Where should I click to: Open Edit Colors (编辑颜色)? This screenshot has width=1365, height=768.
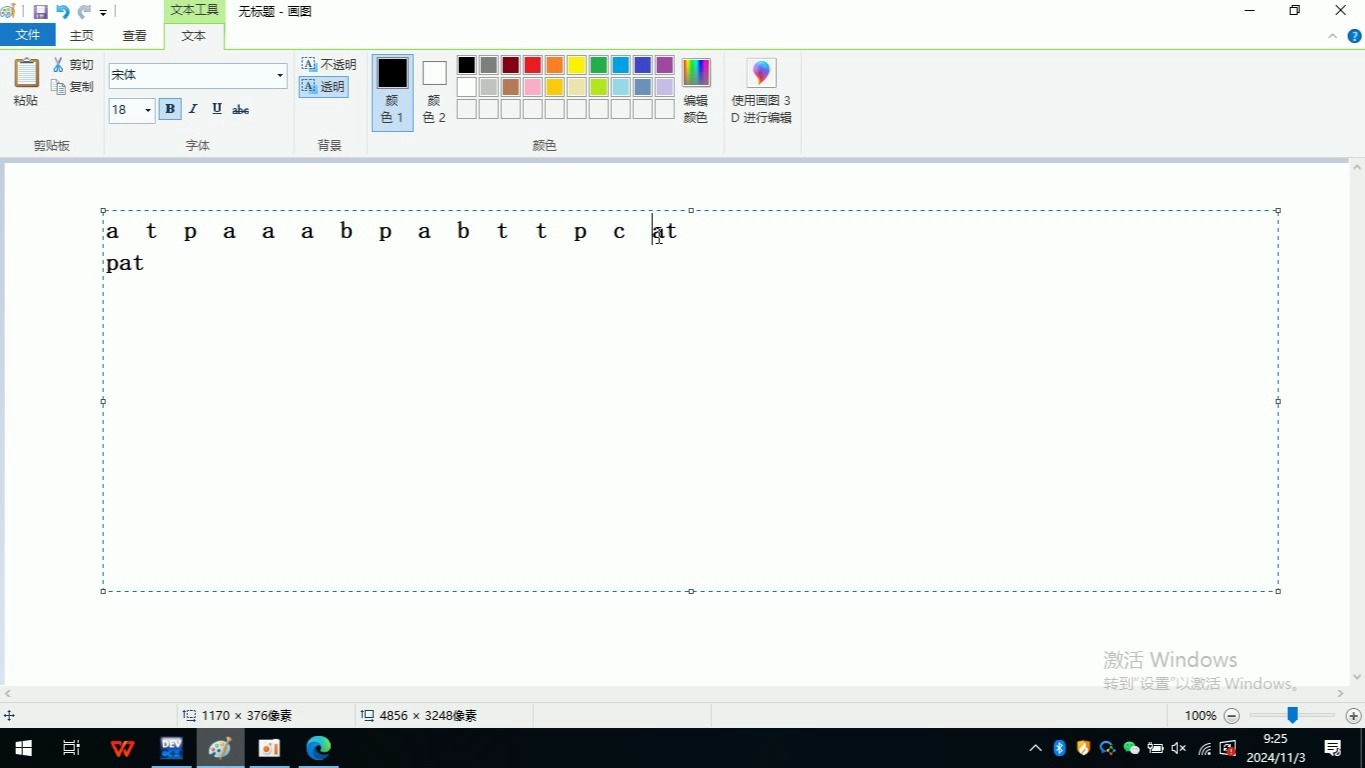(696, 91)
